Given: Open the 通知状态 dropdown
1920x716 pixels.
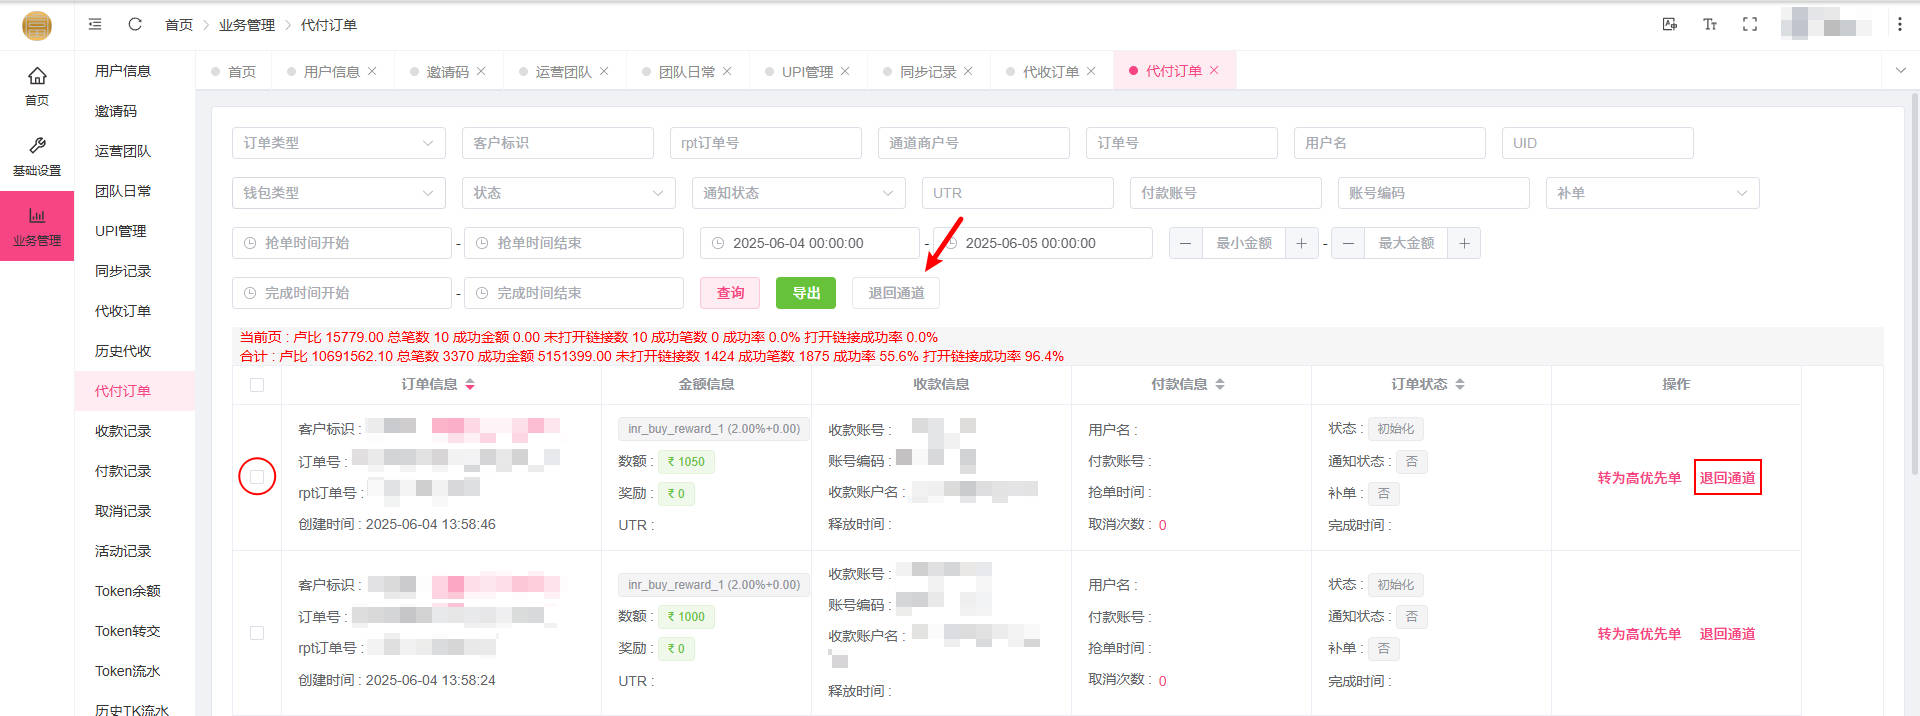Looking at the screenshot, I should (x=798, y=193).
